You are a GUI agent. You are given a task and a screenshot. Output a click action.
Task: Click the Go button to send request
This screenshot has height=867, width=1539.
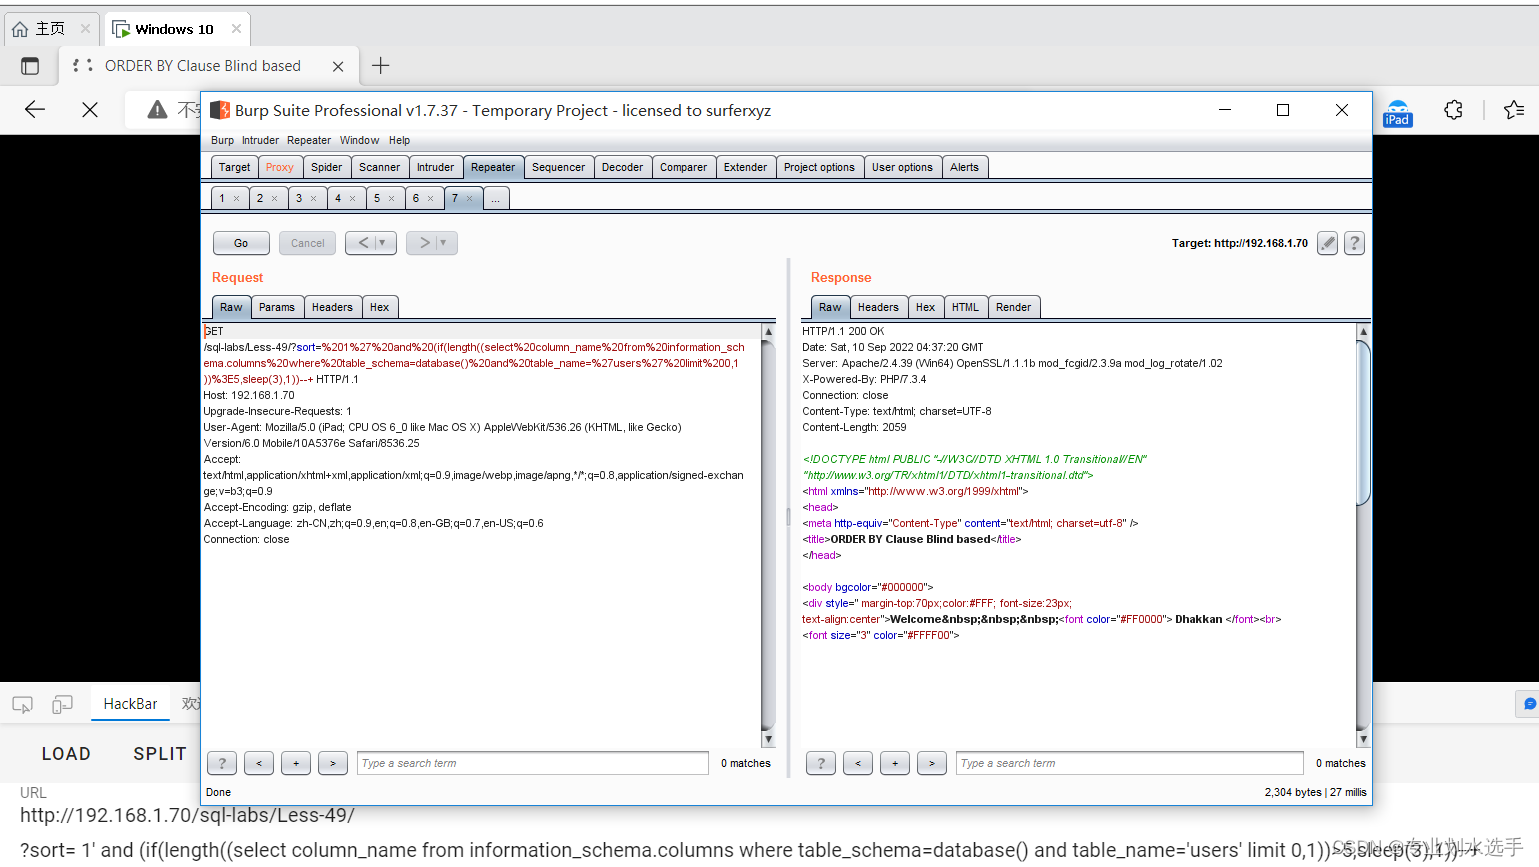[241, 243]
